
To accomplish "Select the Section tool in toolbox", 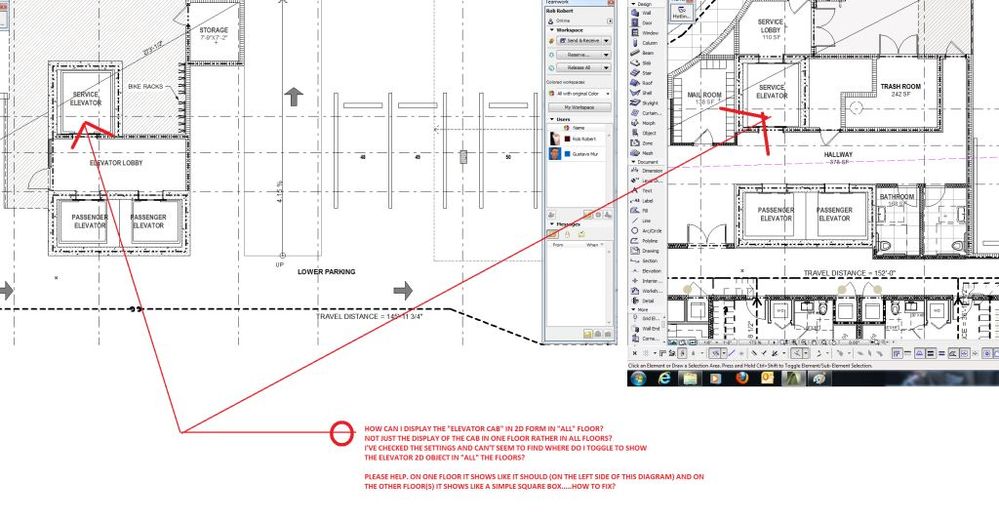I will tap(642, 260).
